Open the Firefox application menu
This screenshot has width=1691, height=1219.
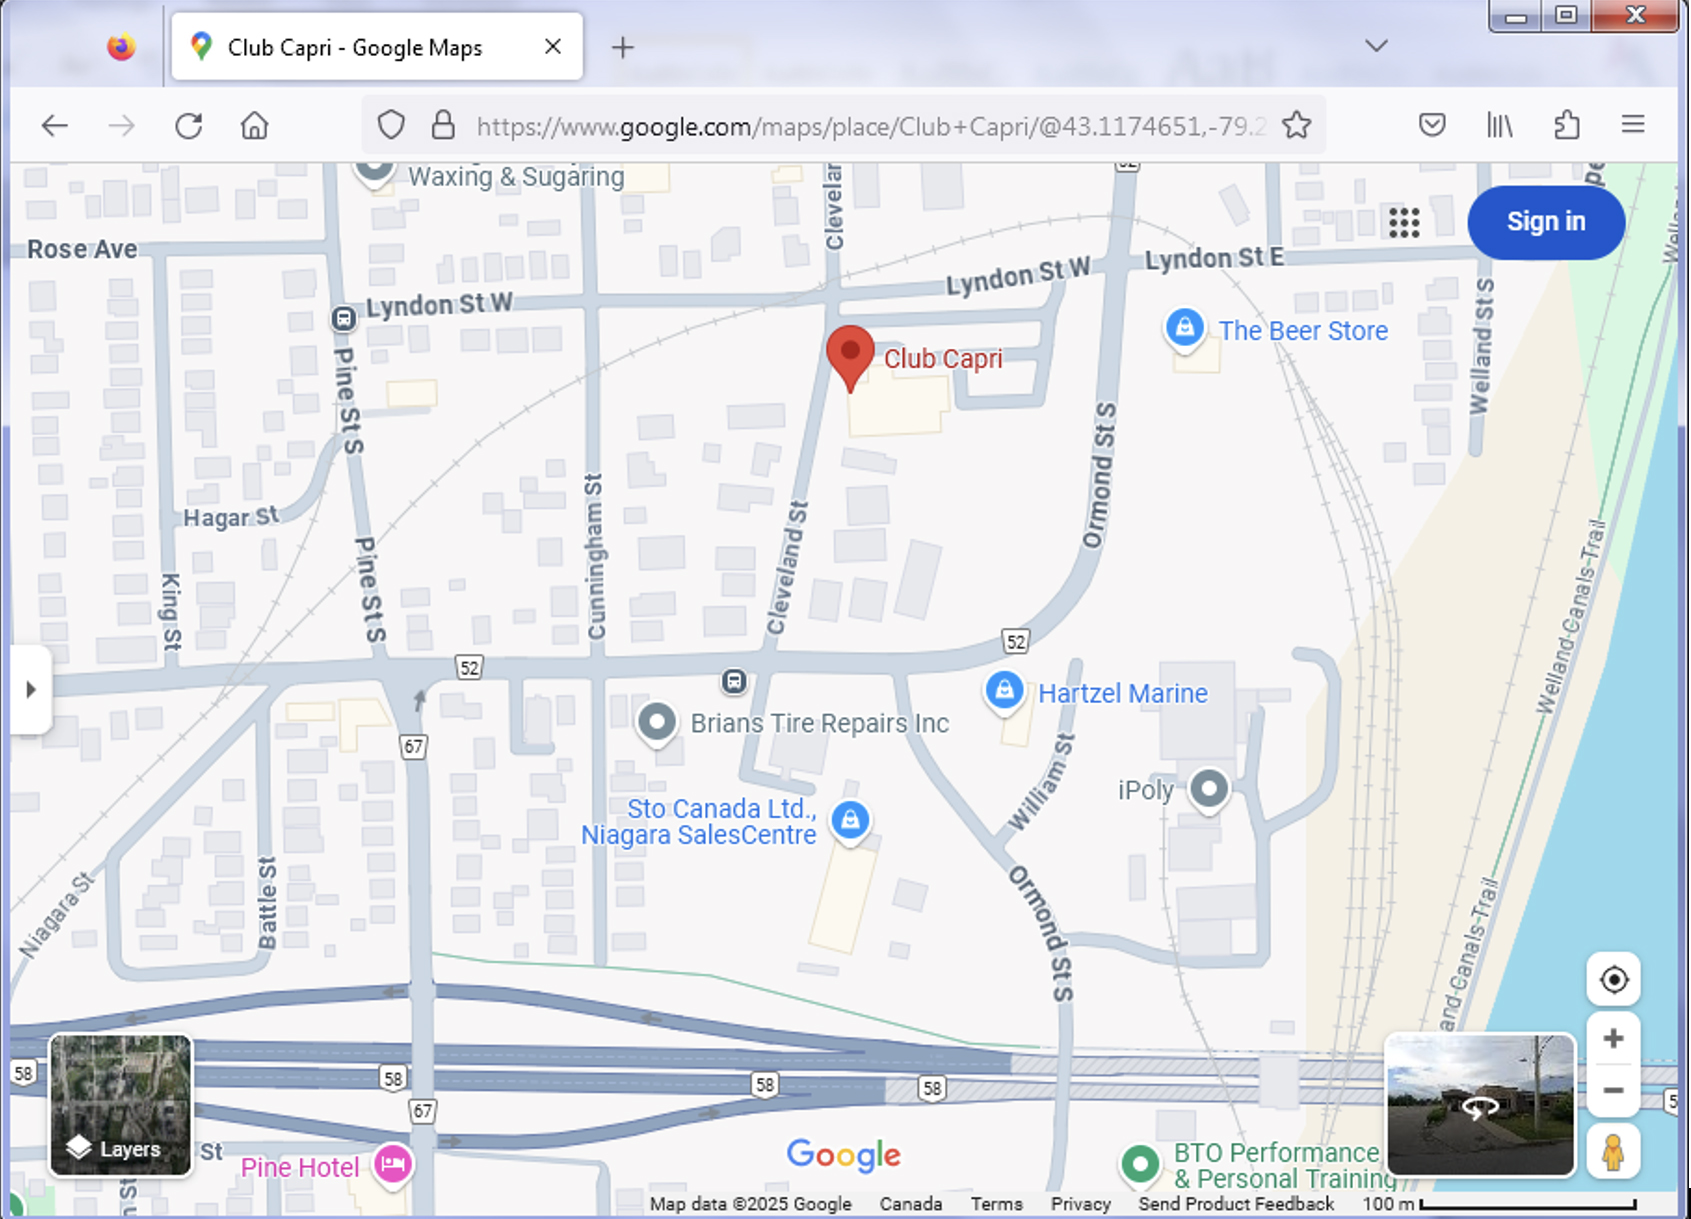point(1633,124)
